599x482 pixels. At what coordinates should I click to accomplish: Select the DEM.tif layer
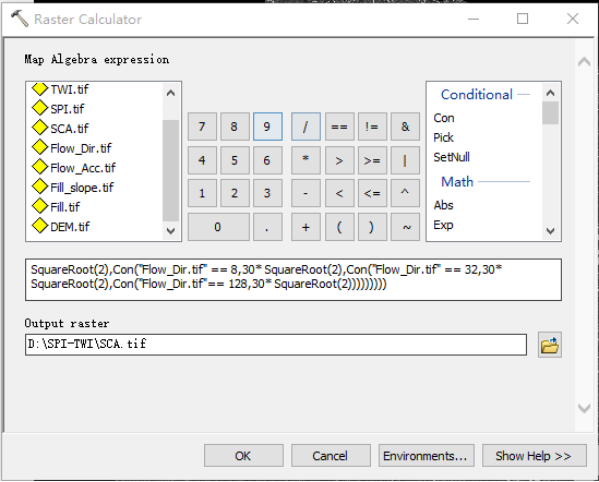pyautogui.click(x=70, y=226)
